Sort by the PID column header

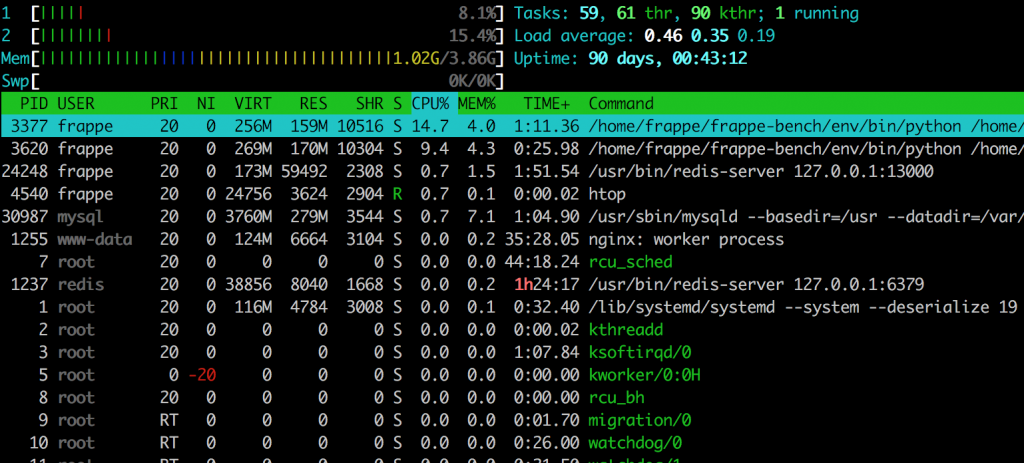[x=34, y=103]
